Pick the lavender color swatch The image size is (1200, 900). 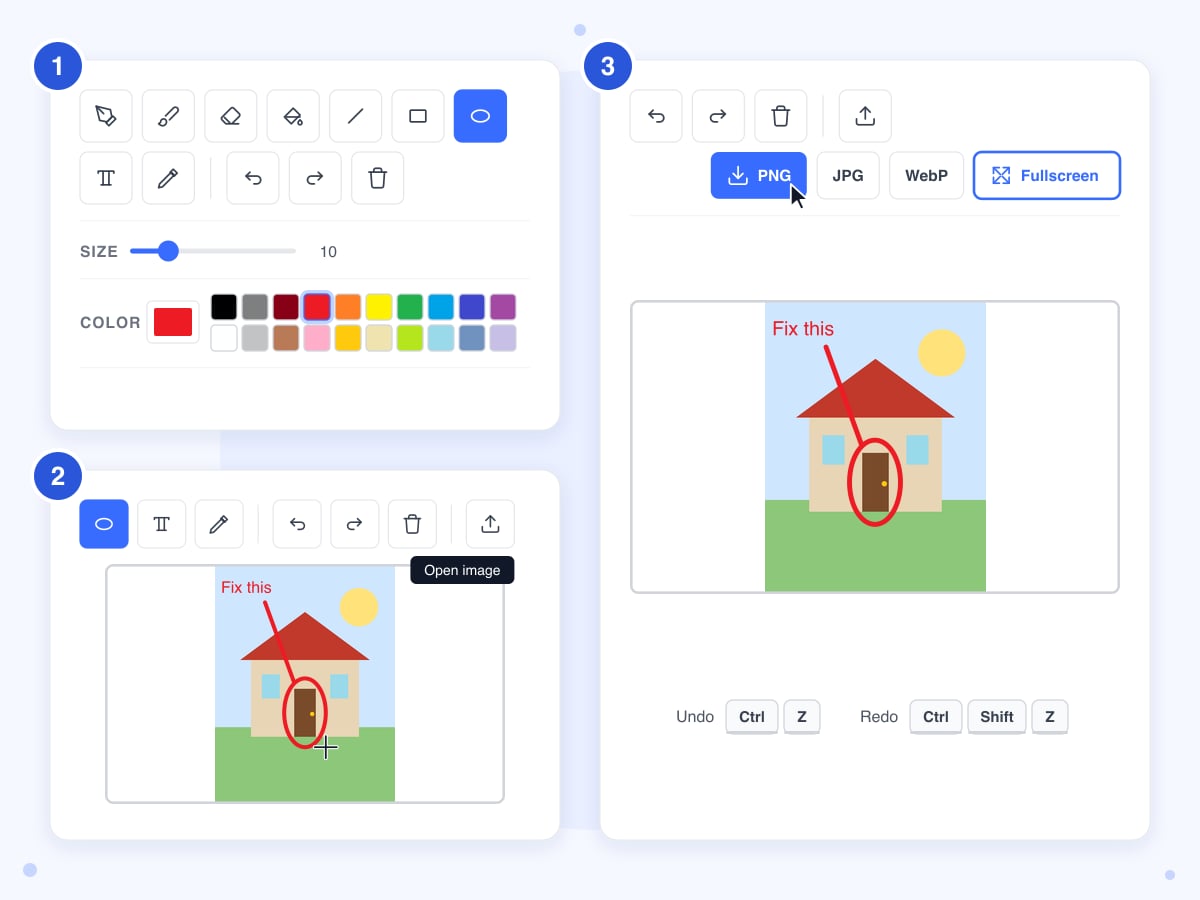[503, 338]
